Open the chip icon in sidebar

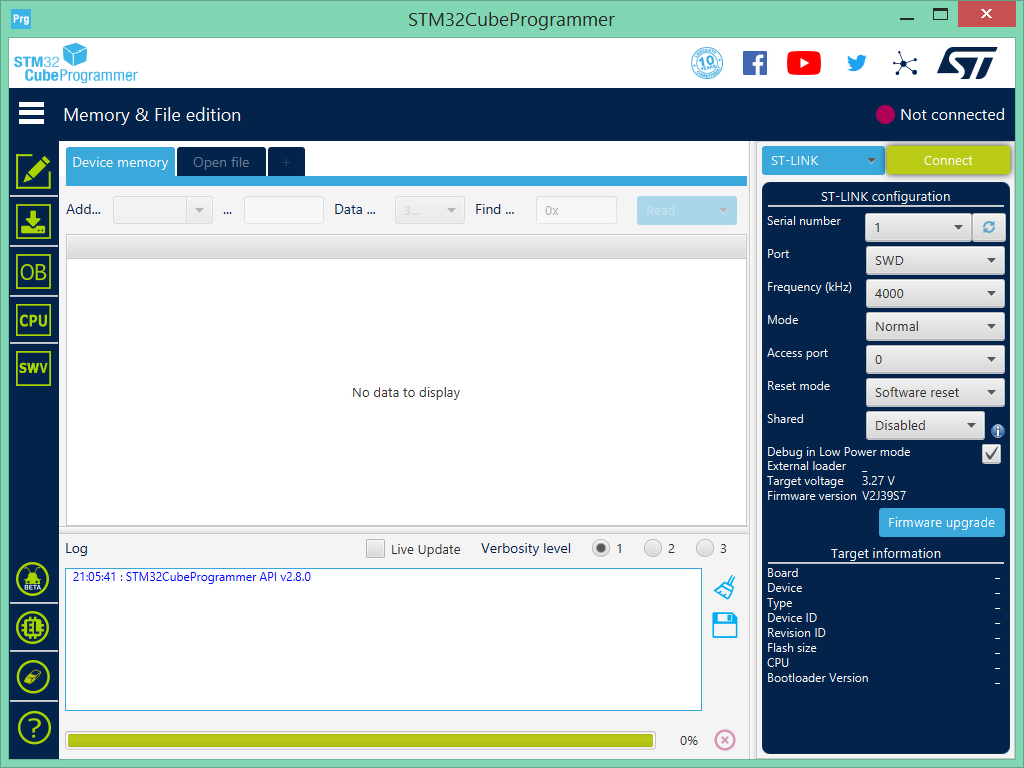tap(33, 628)
